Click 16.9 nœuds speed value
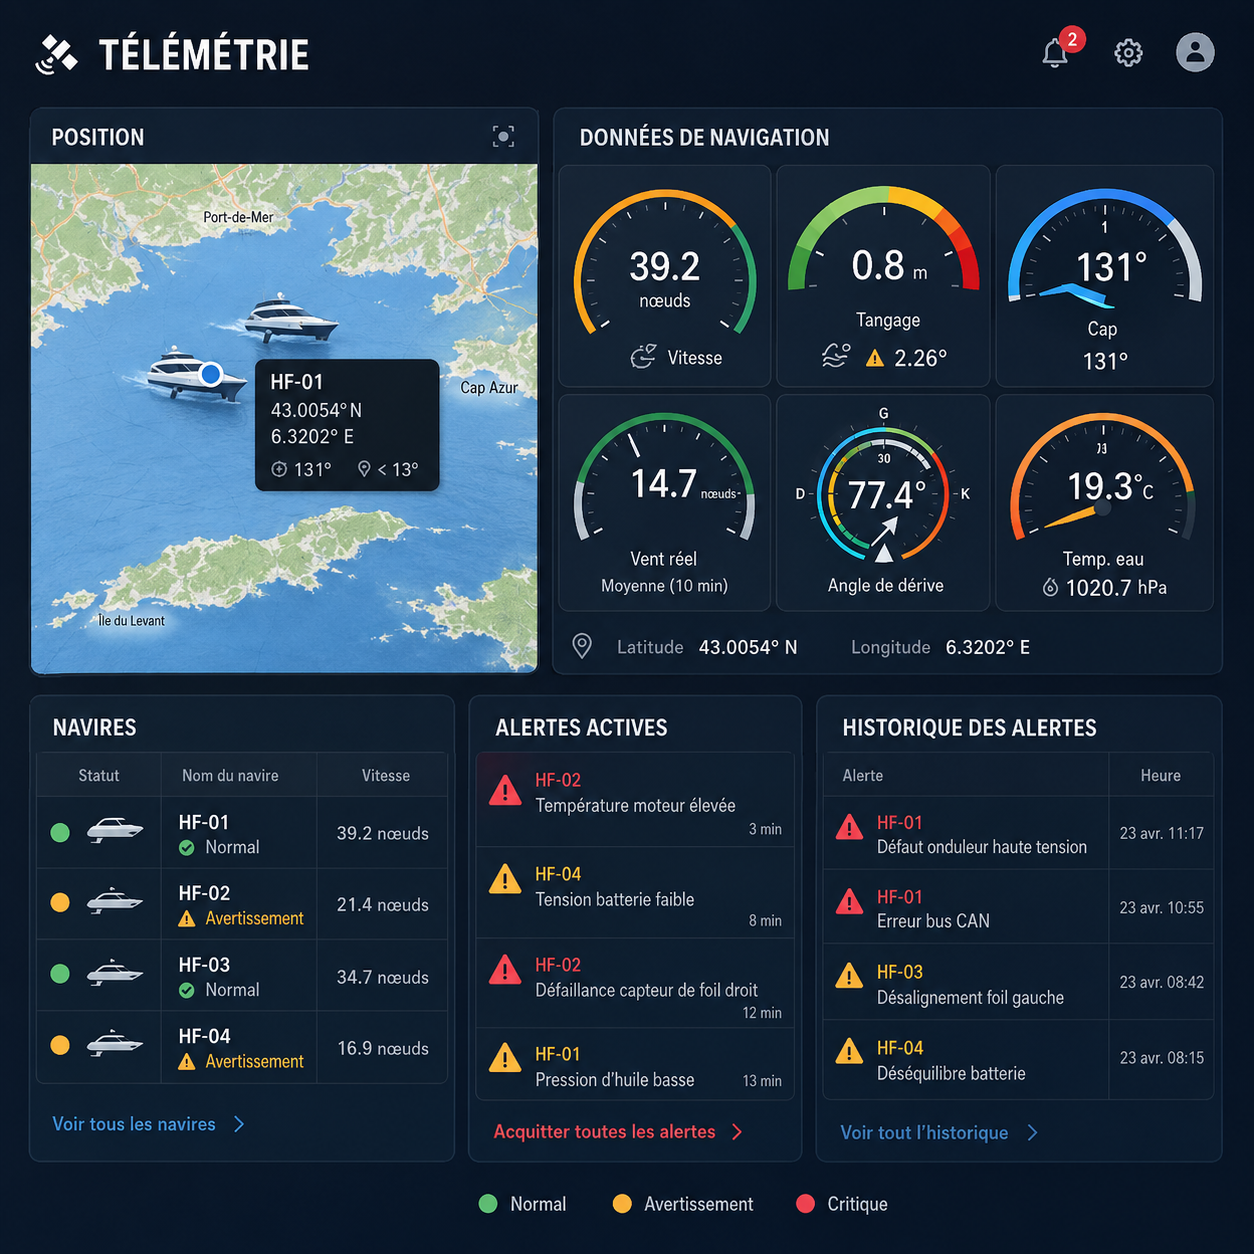Image resolution: width=1254 pixels, height=1254 pixels. coord(382,1049)
